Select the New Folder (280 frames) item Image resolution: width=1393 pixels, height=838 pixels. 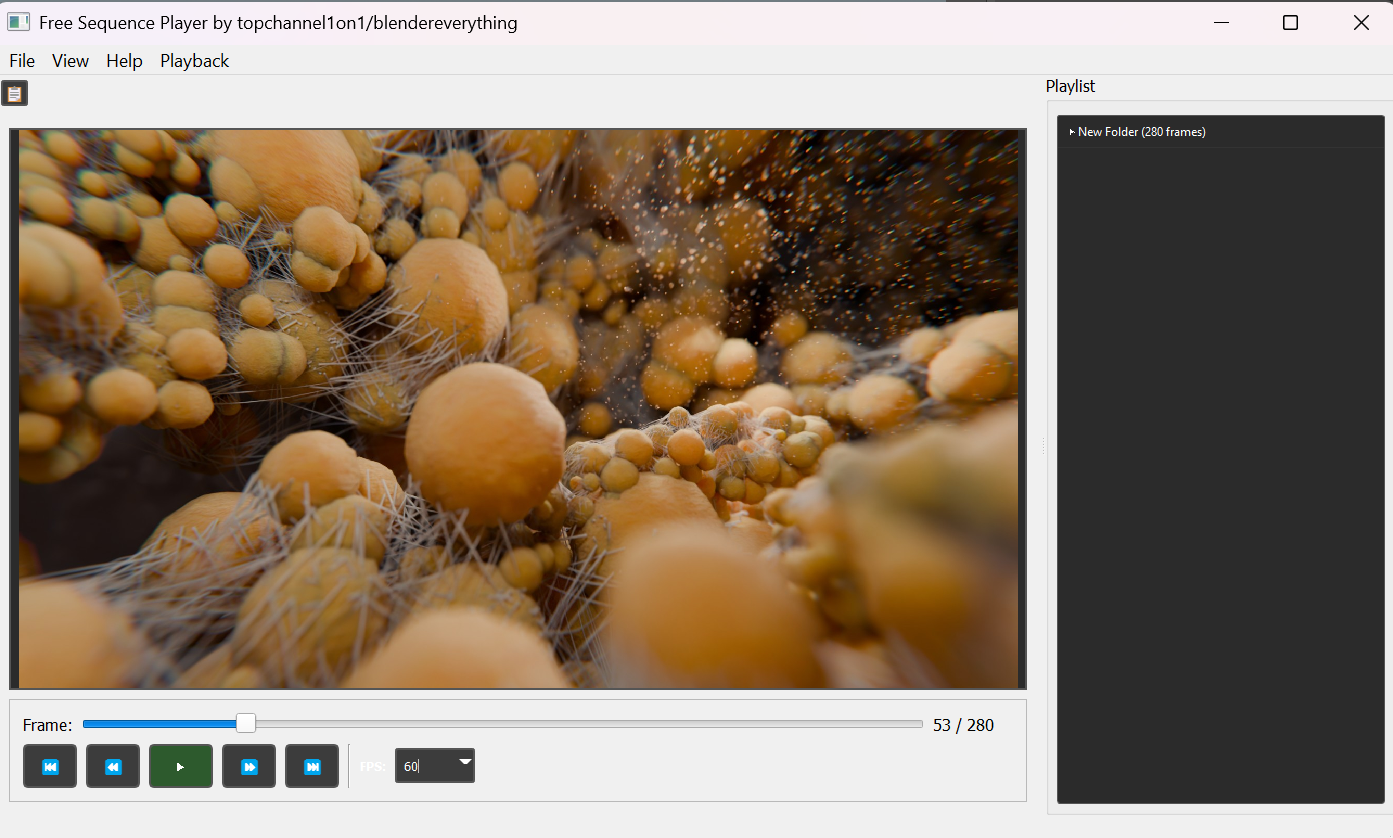(1140, 131)
